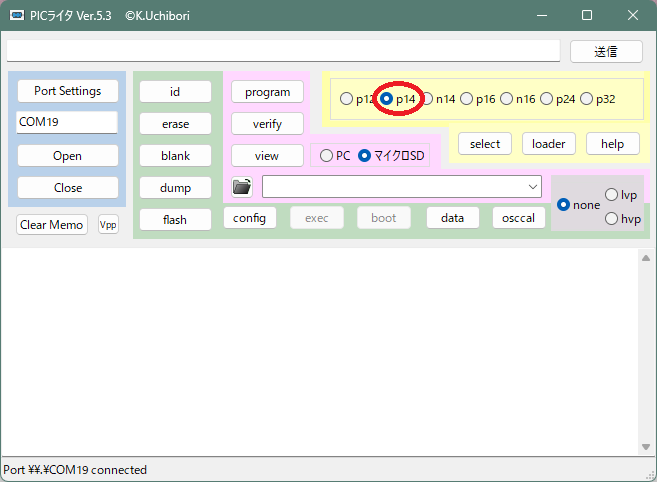The width and height of the screenshot is (657, 482).
Task: Click the erase button
Action: click(x=175, y=124)
